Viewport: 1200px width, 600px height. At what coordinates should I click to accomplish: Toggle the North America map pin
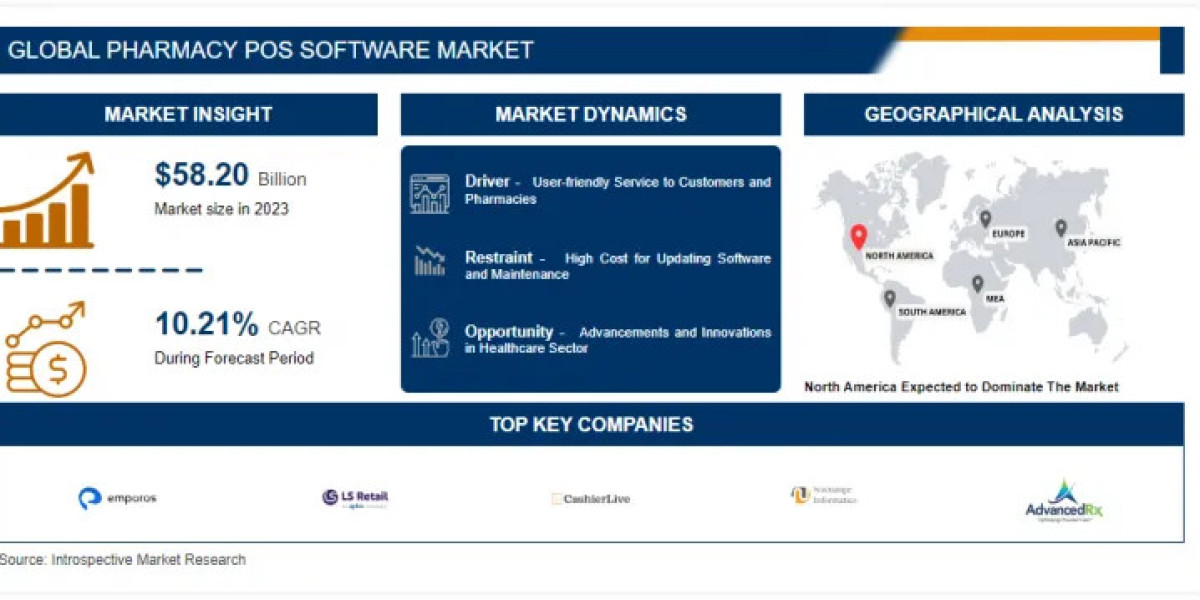click(x=857, y=239)
